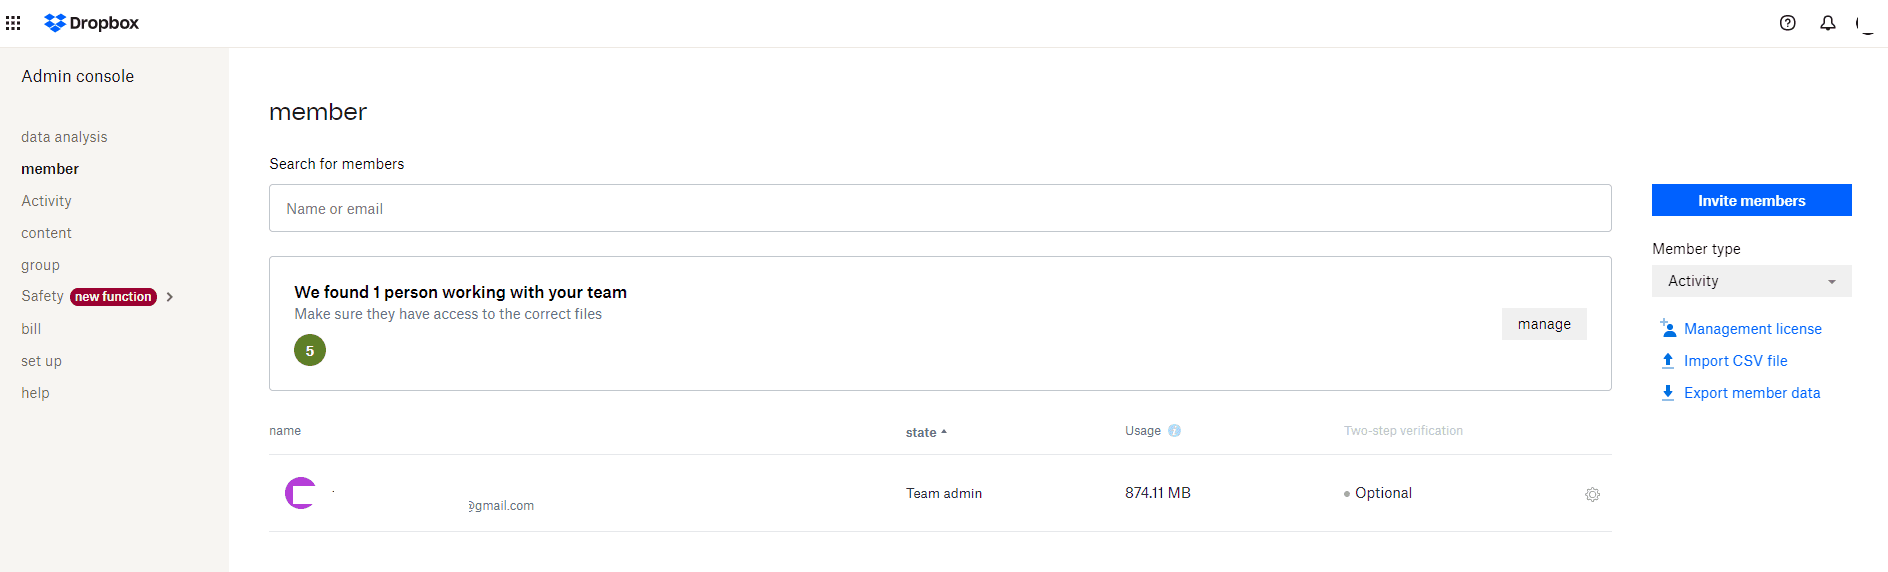The width and height of the screenshot is (1888, 572).
Task: Open the help question mark icon
Action: (1787, 23)
